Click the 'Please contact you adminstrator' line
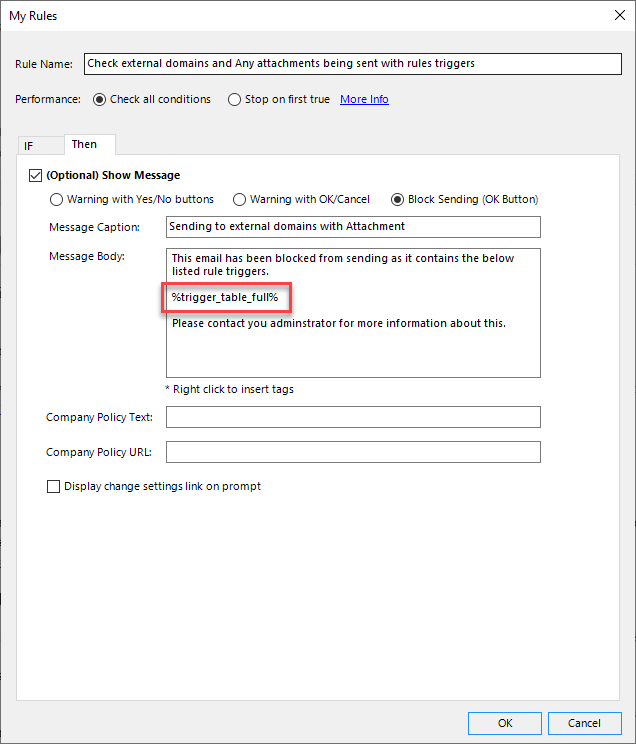This screenshot has height=744, width=636. click(339, 323)
